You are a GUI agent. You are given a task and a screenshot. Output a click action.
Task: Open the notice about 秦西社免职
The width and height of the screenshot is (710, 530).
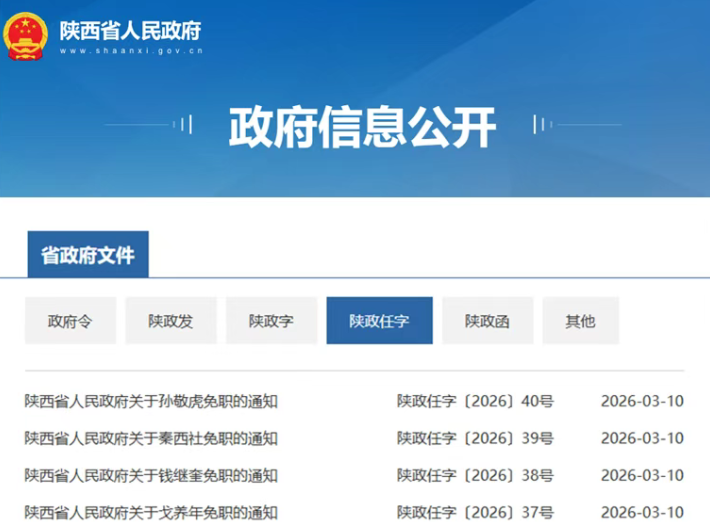coord(151,438)
